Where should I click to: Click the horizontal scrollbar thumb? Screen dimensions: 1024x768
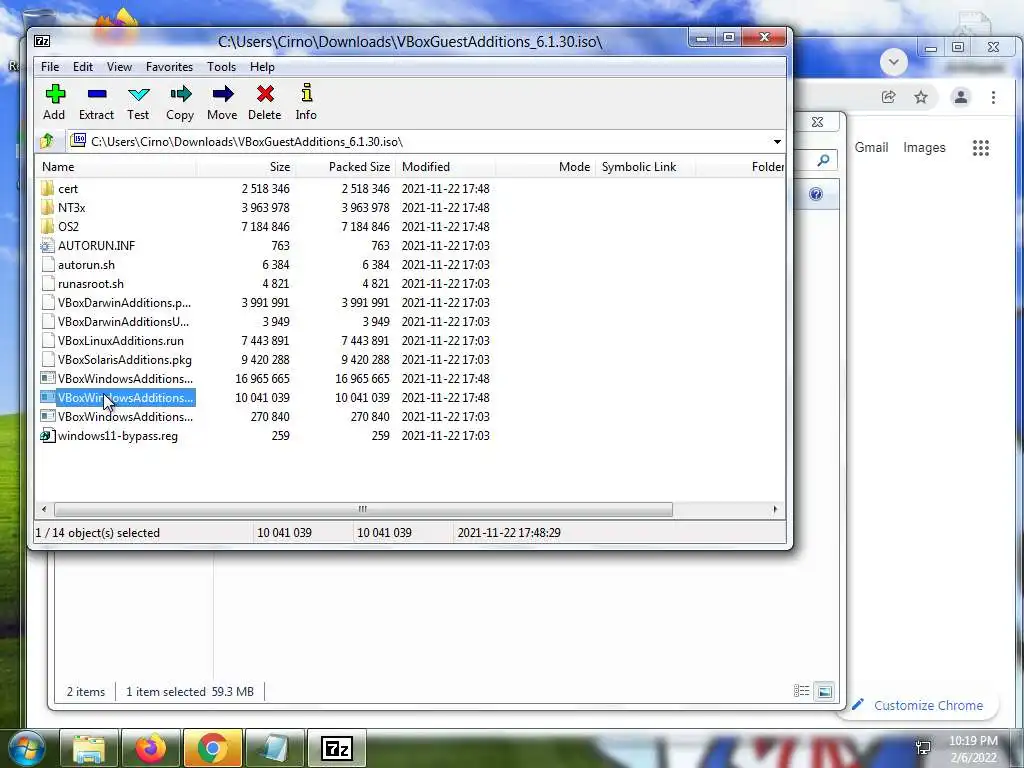point(363,509)
